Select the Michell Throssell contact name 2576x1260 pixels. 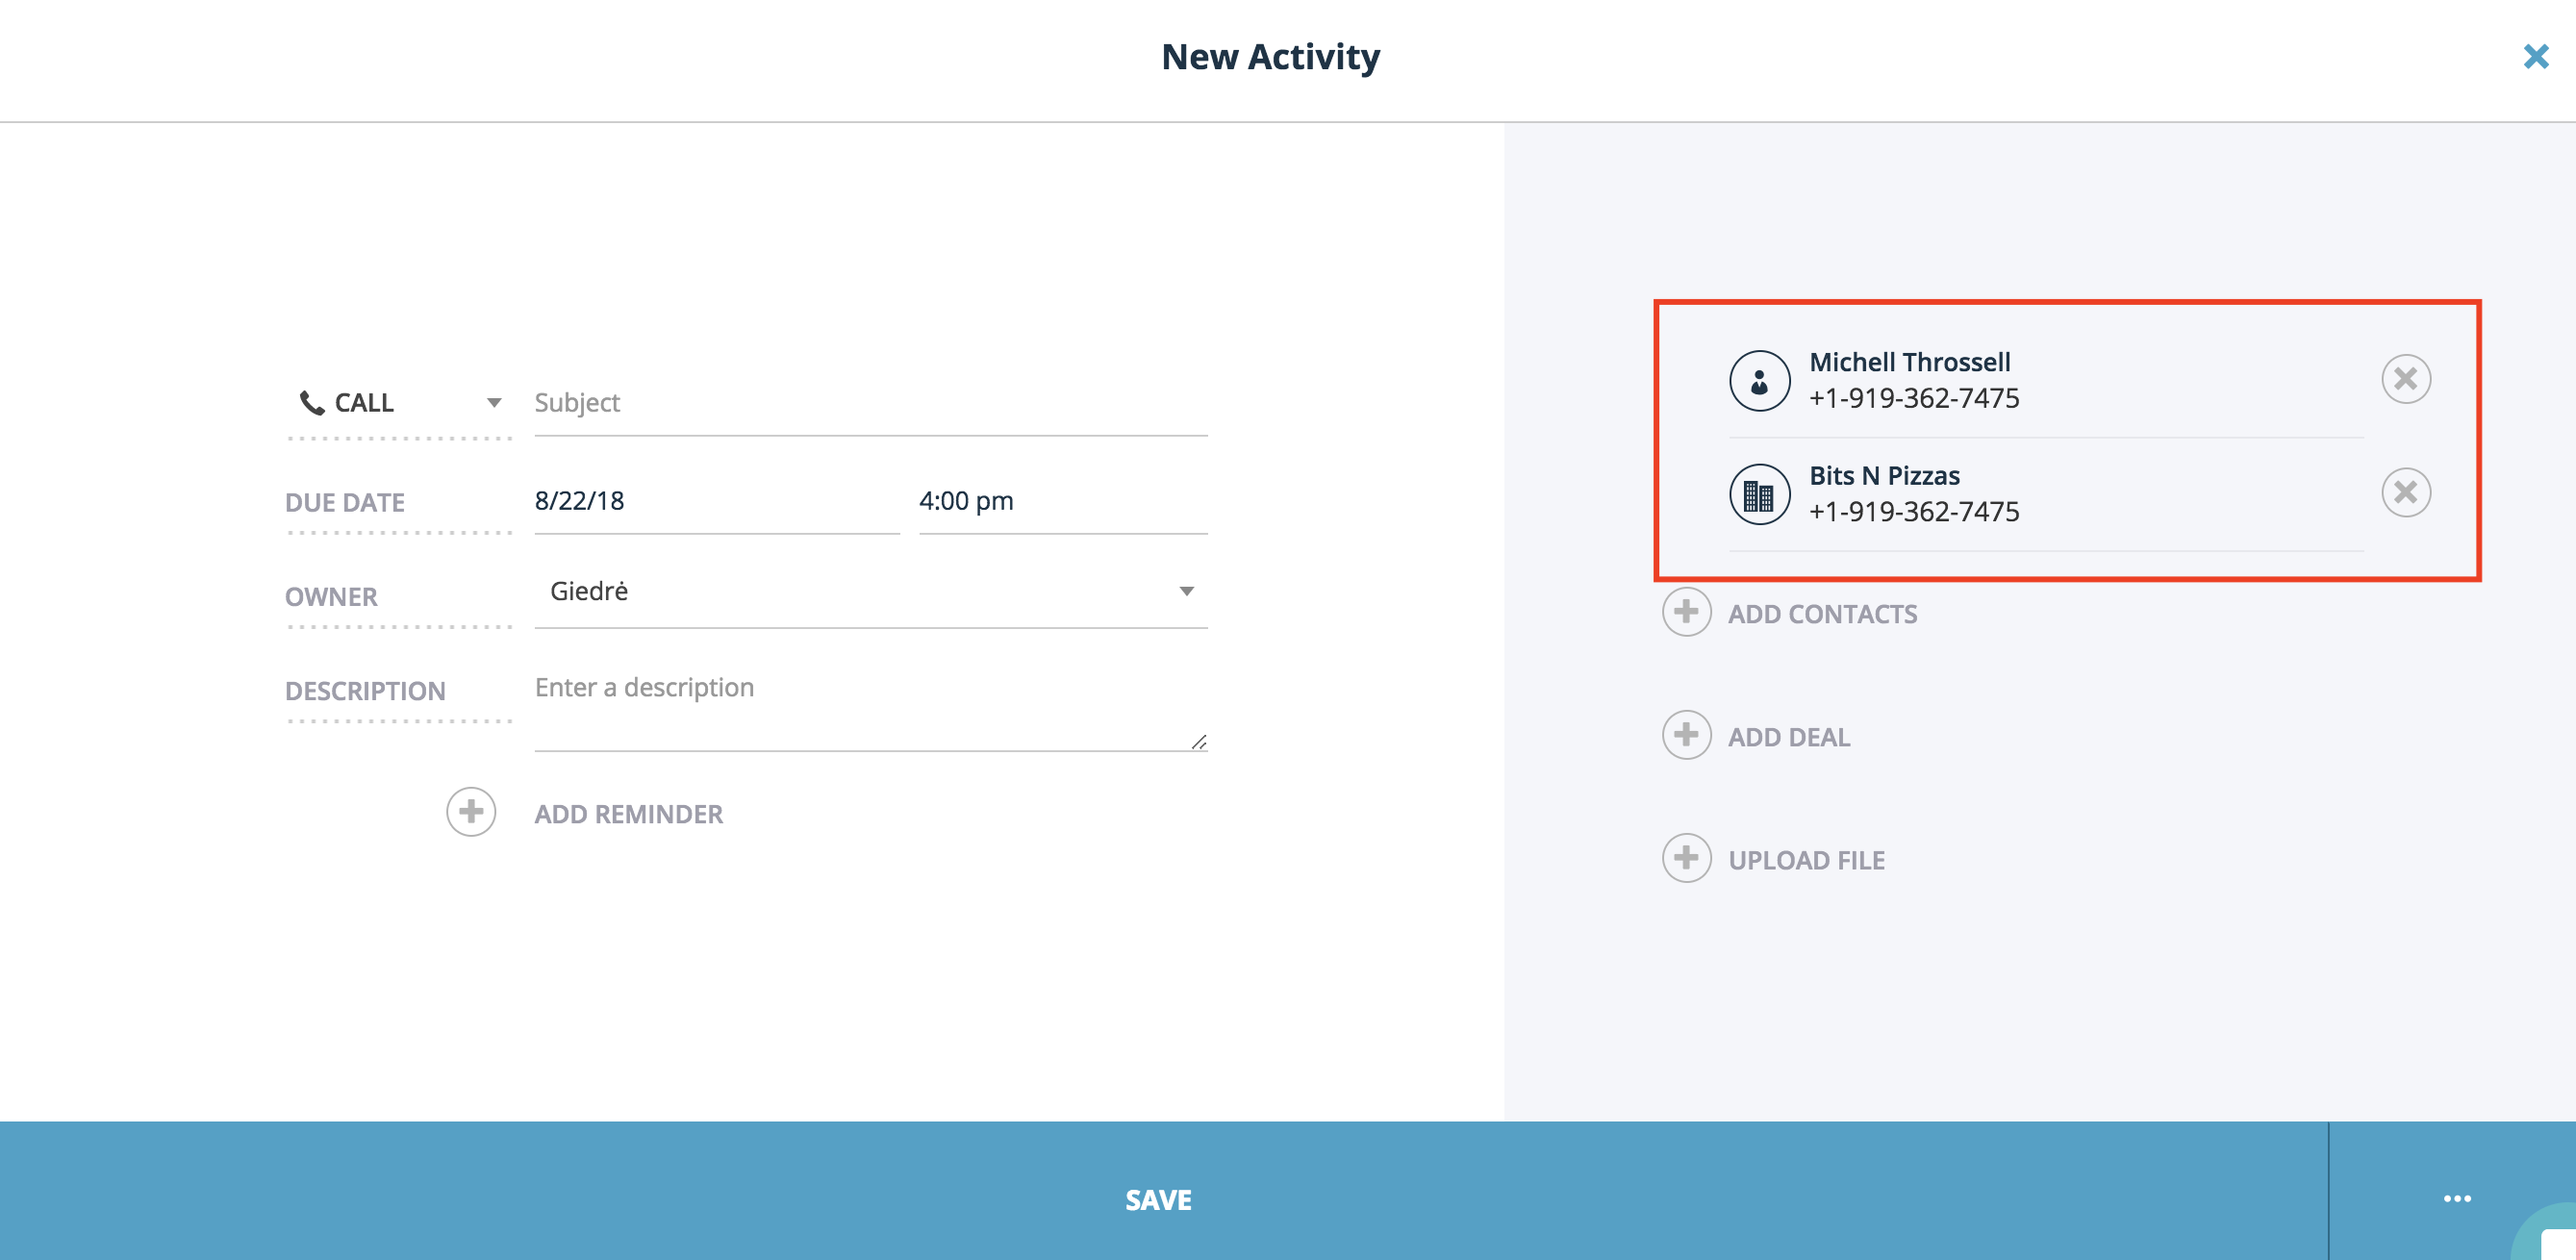1909,362
